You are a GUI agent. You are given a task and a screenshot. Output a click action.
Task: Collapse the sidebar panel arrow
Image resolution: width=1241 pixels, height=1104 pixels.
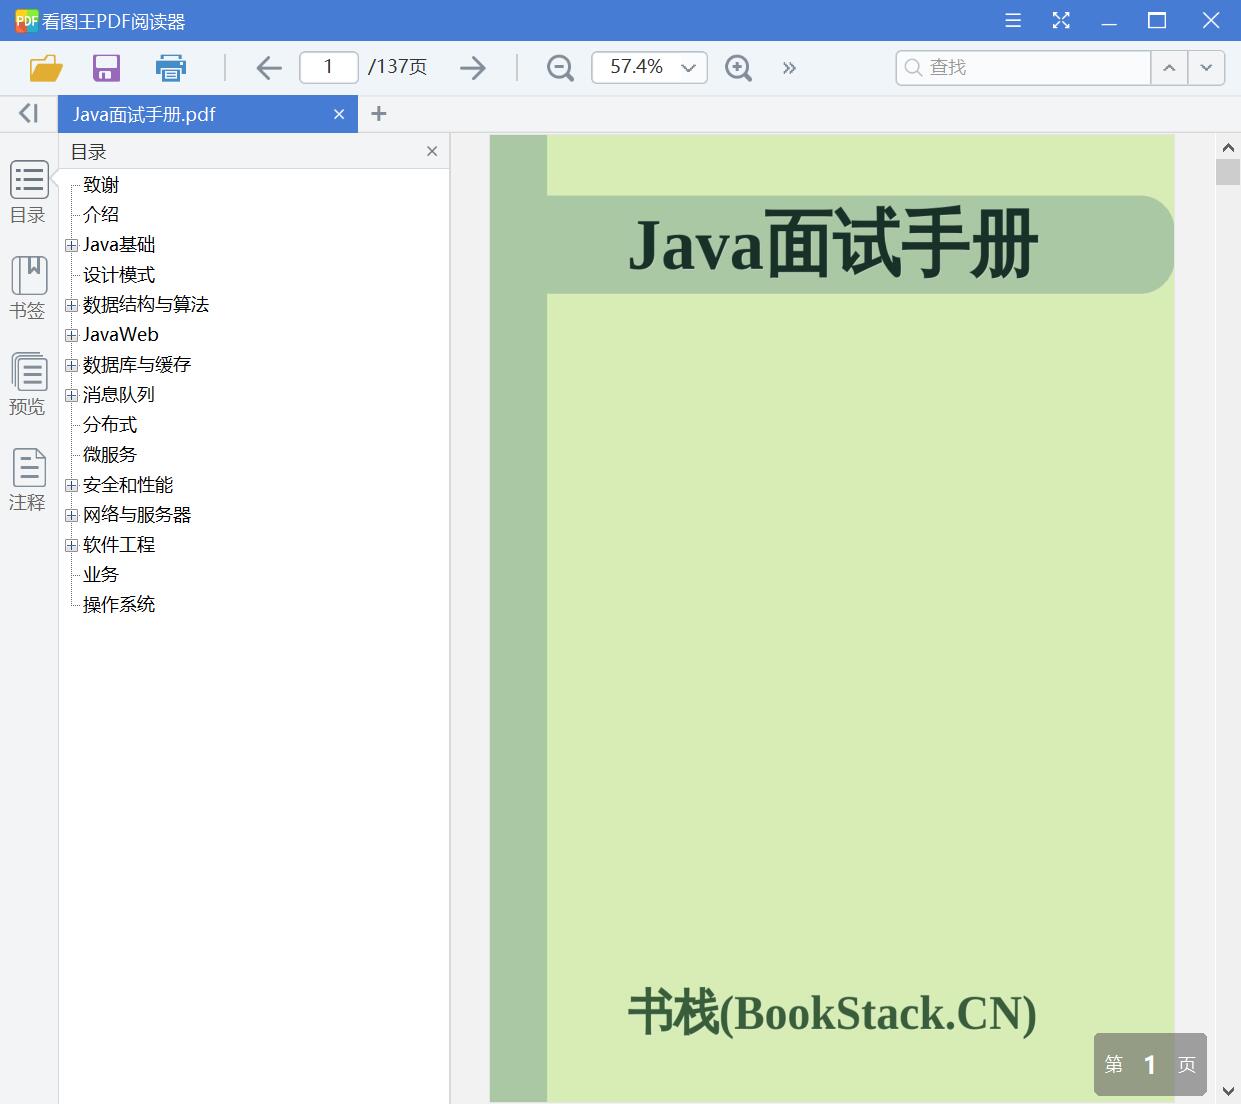pyautogui.click(x=28, y=113)
